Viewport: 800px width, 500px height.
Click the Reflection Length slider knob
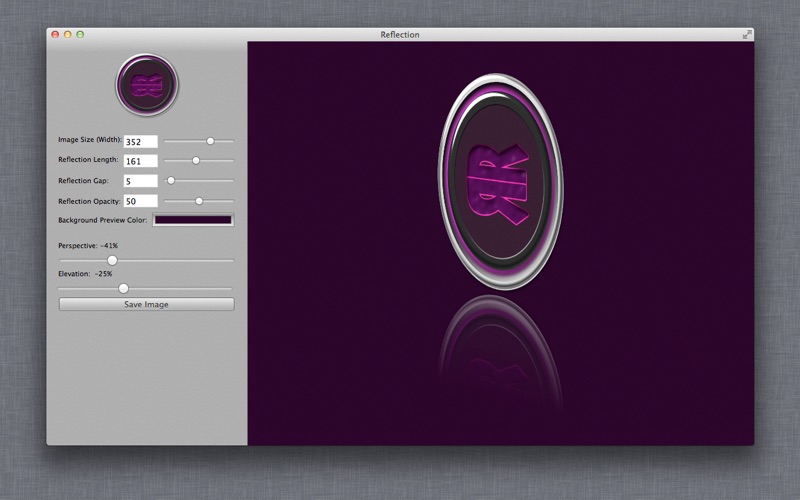point(196,160)
